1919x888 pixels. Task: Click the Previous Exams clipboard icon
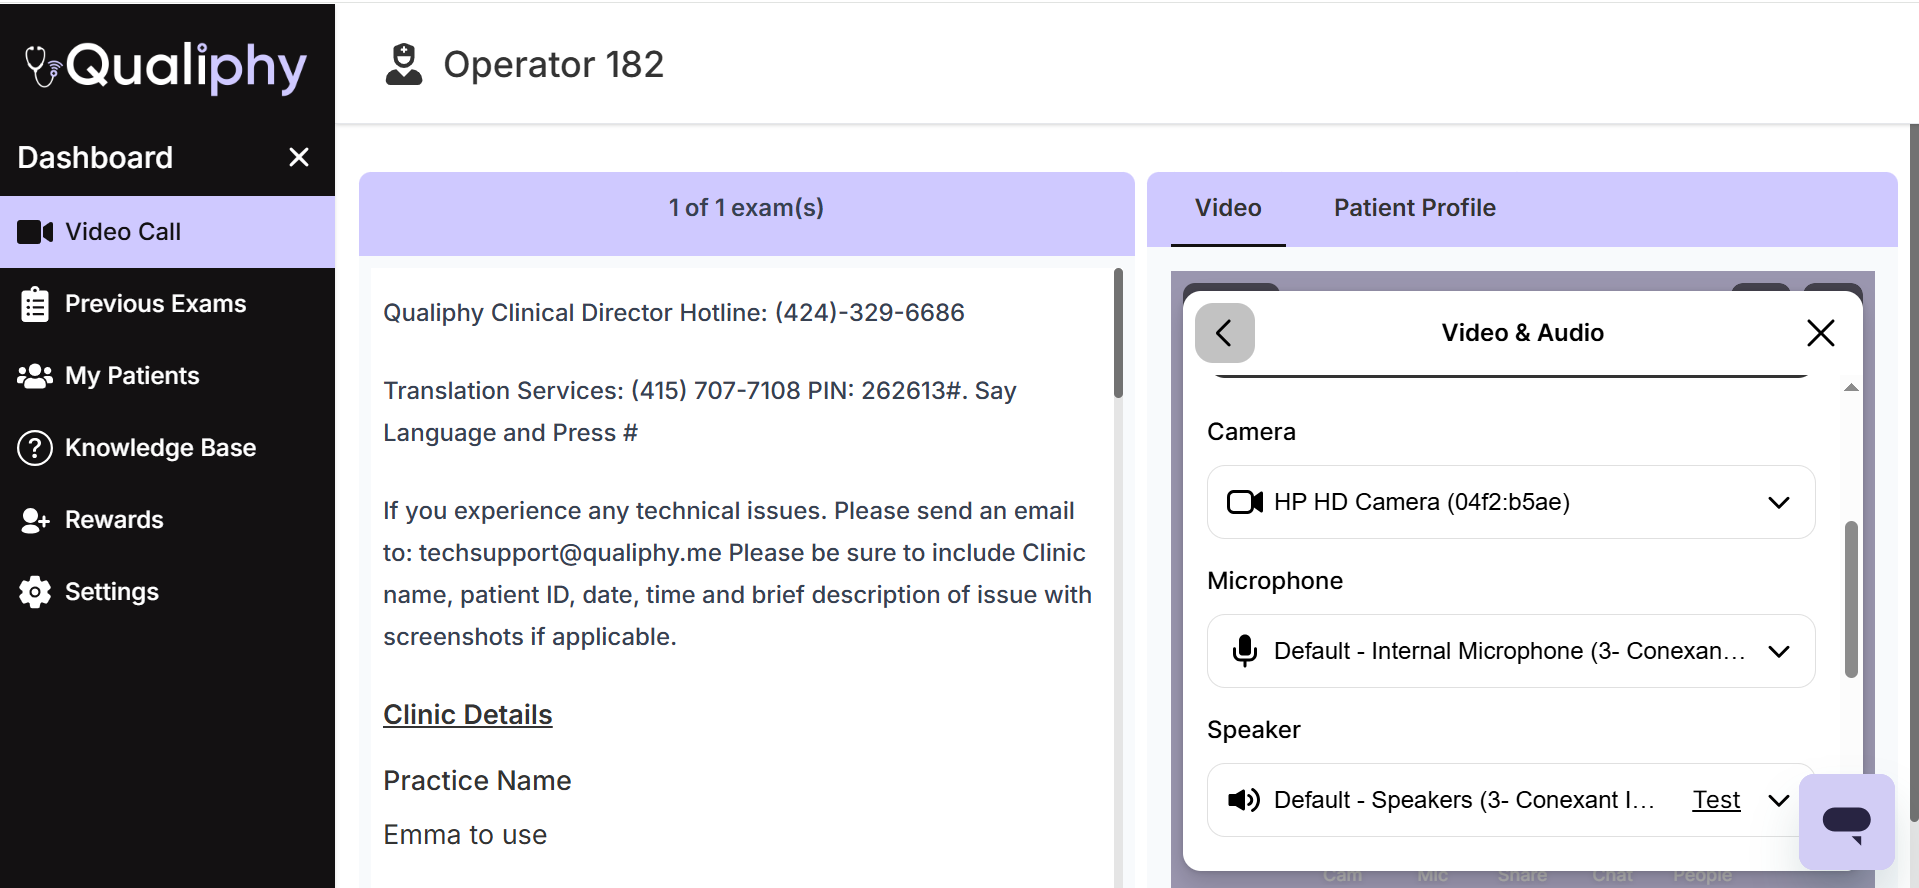[35, 304]
